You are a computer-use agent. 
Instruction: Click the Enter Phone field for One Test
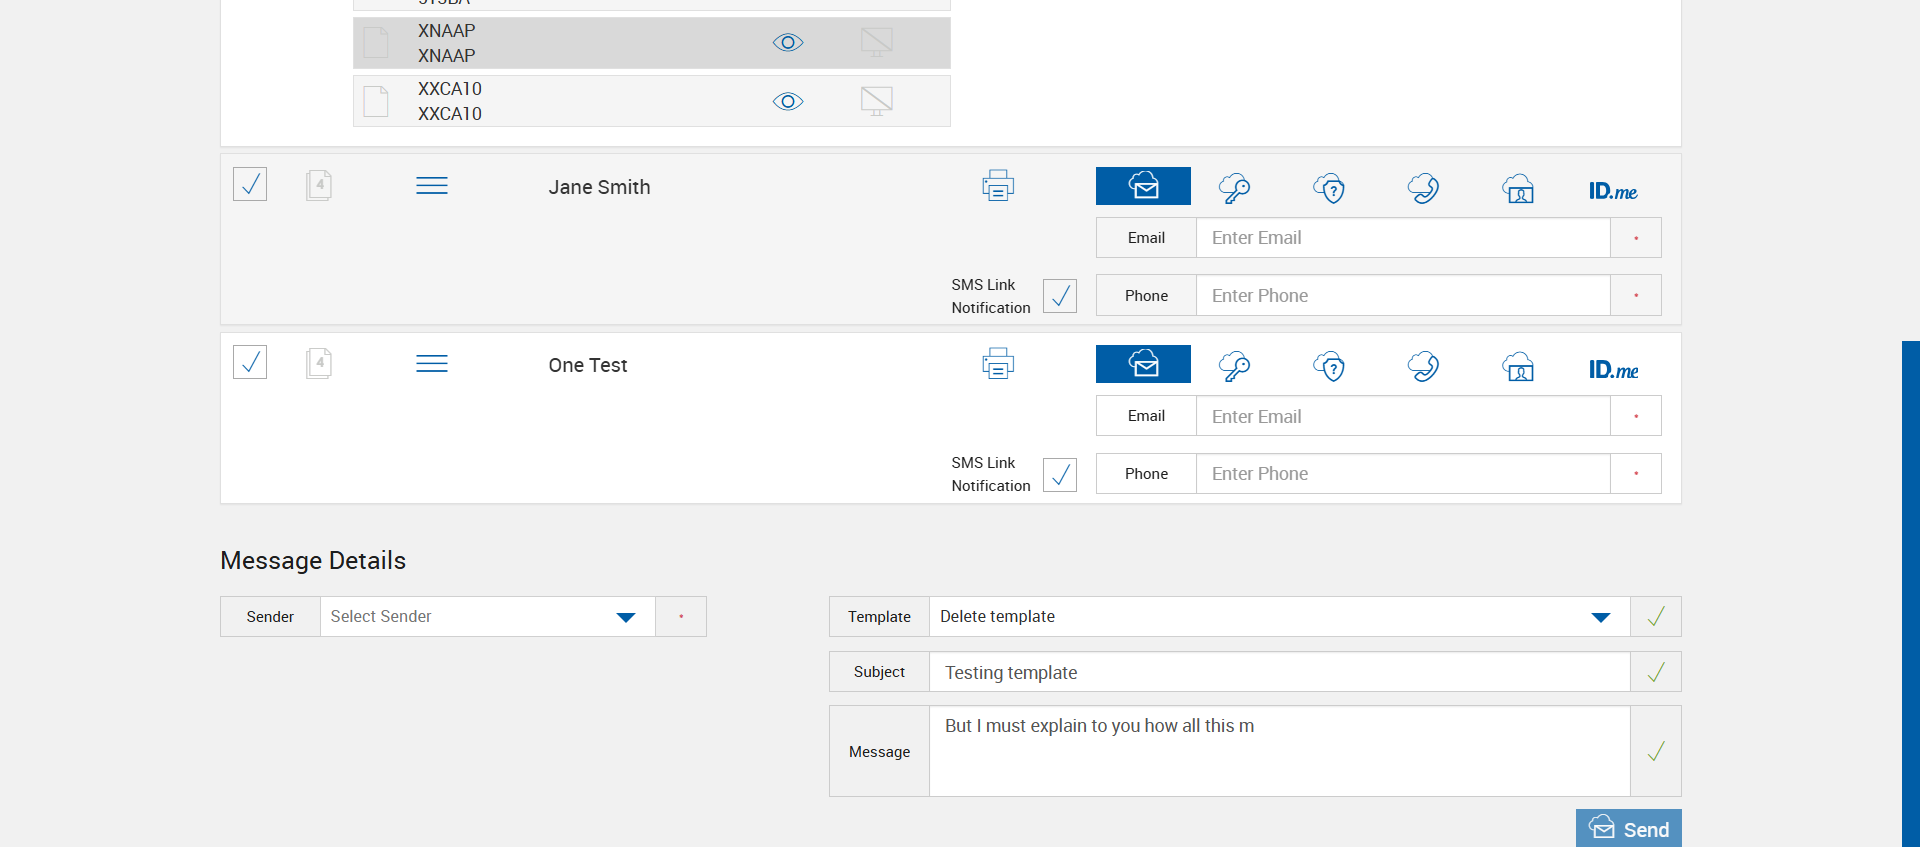pos(1402,474)
